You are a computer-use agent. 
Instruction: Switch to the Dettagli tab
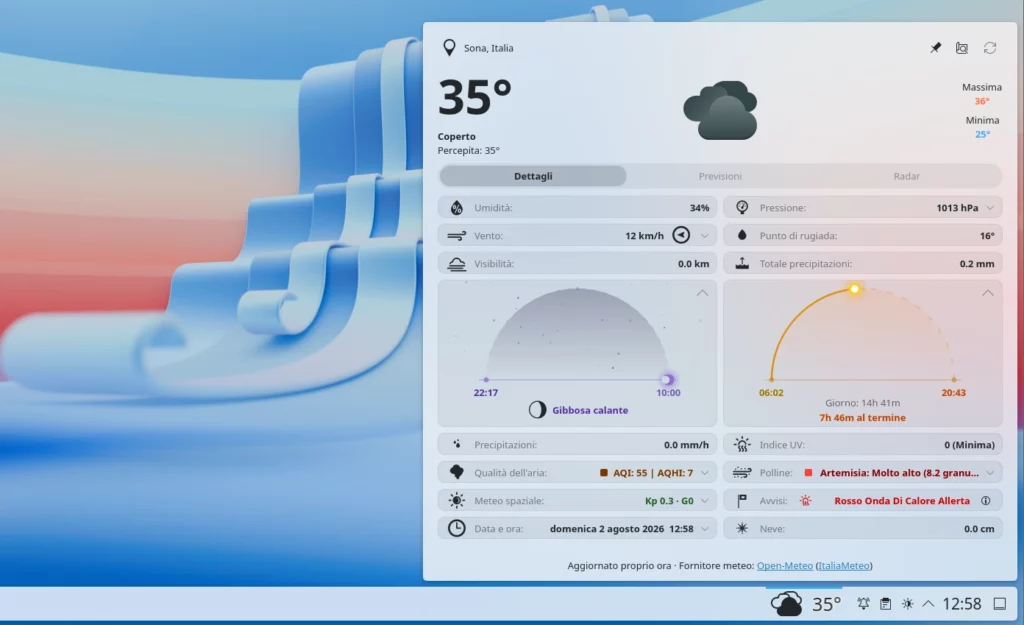click(x=533, y=176)
